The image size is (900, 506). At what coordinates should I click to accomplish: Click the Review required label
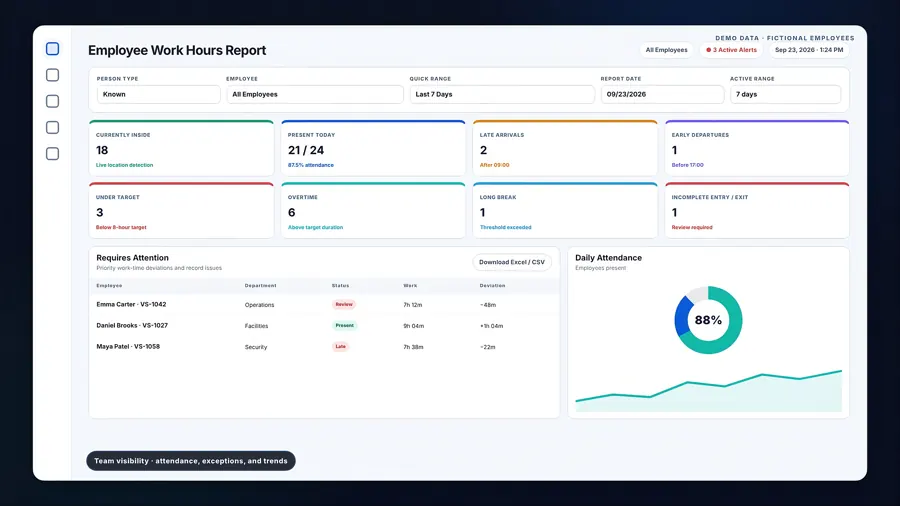tap(692, 227)
